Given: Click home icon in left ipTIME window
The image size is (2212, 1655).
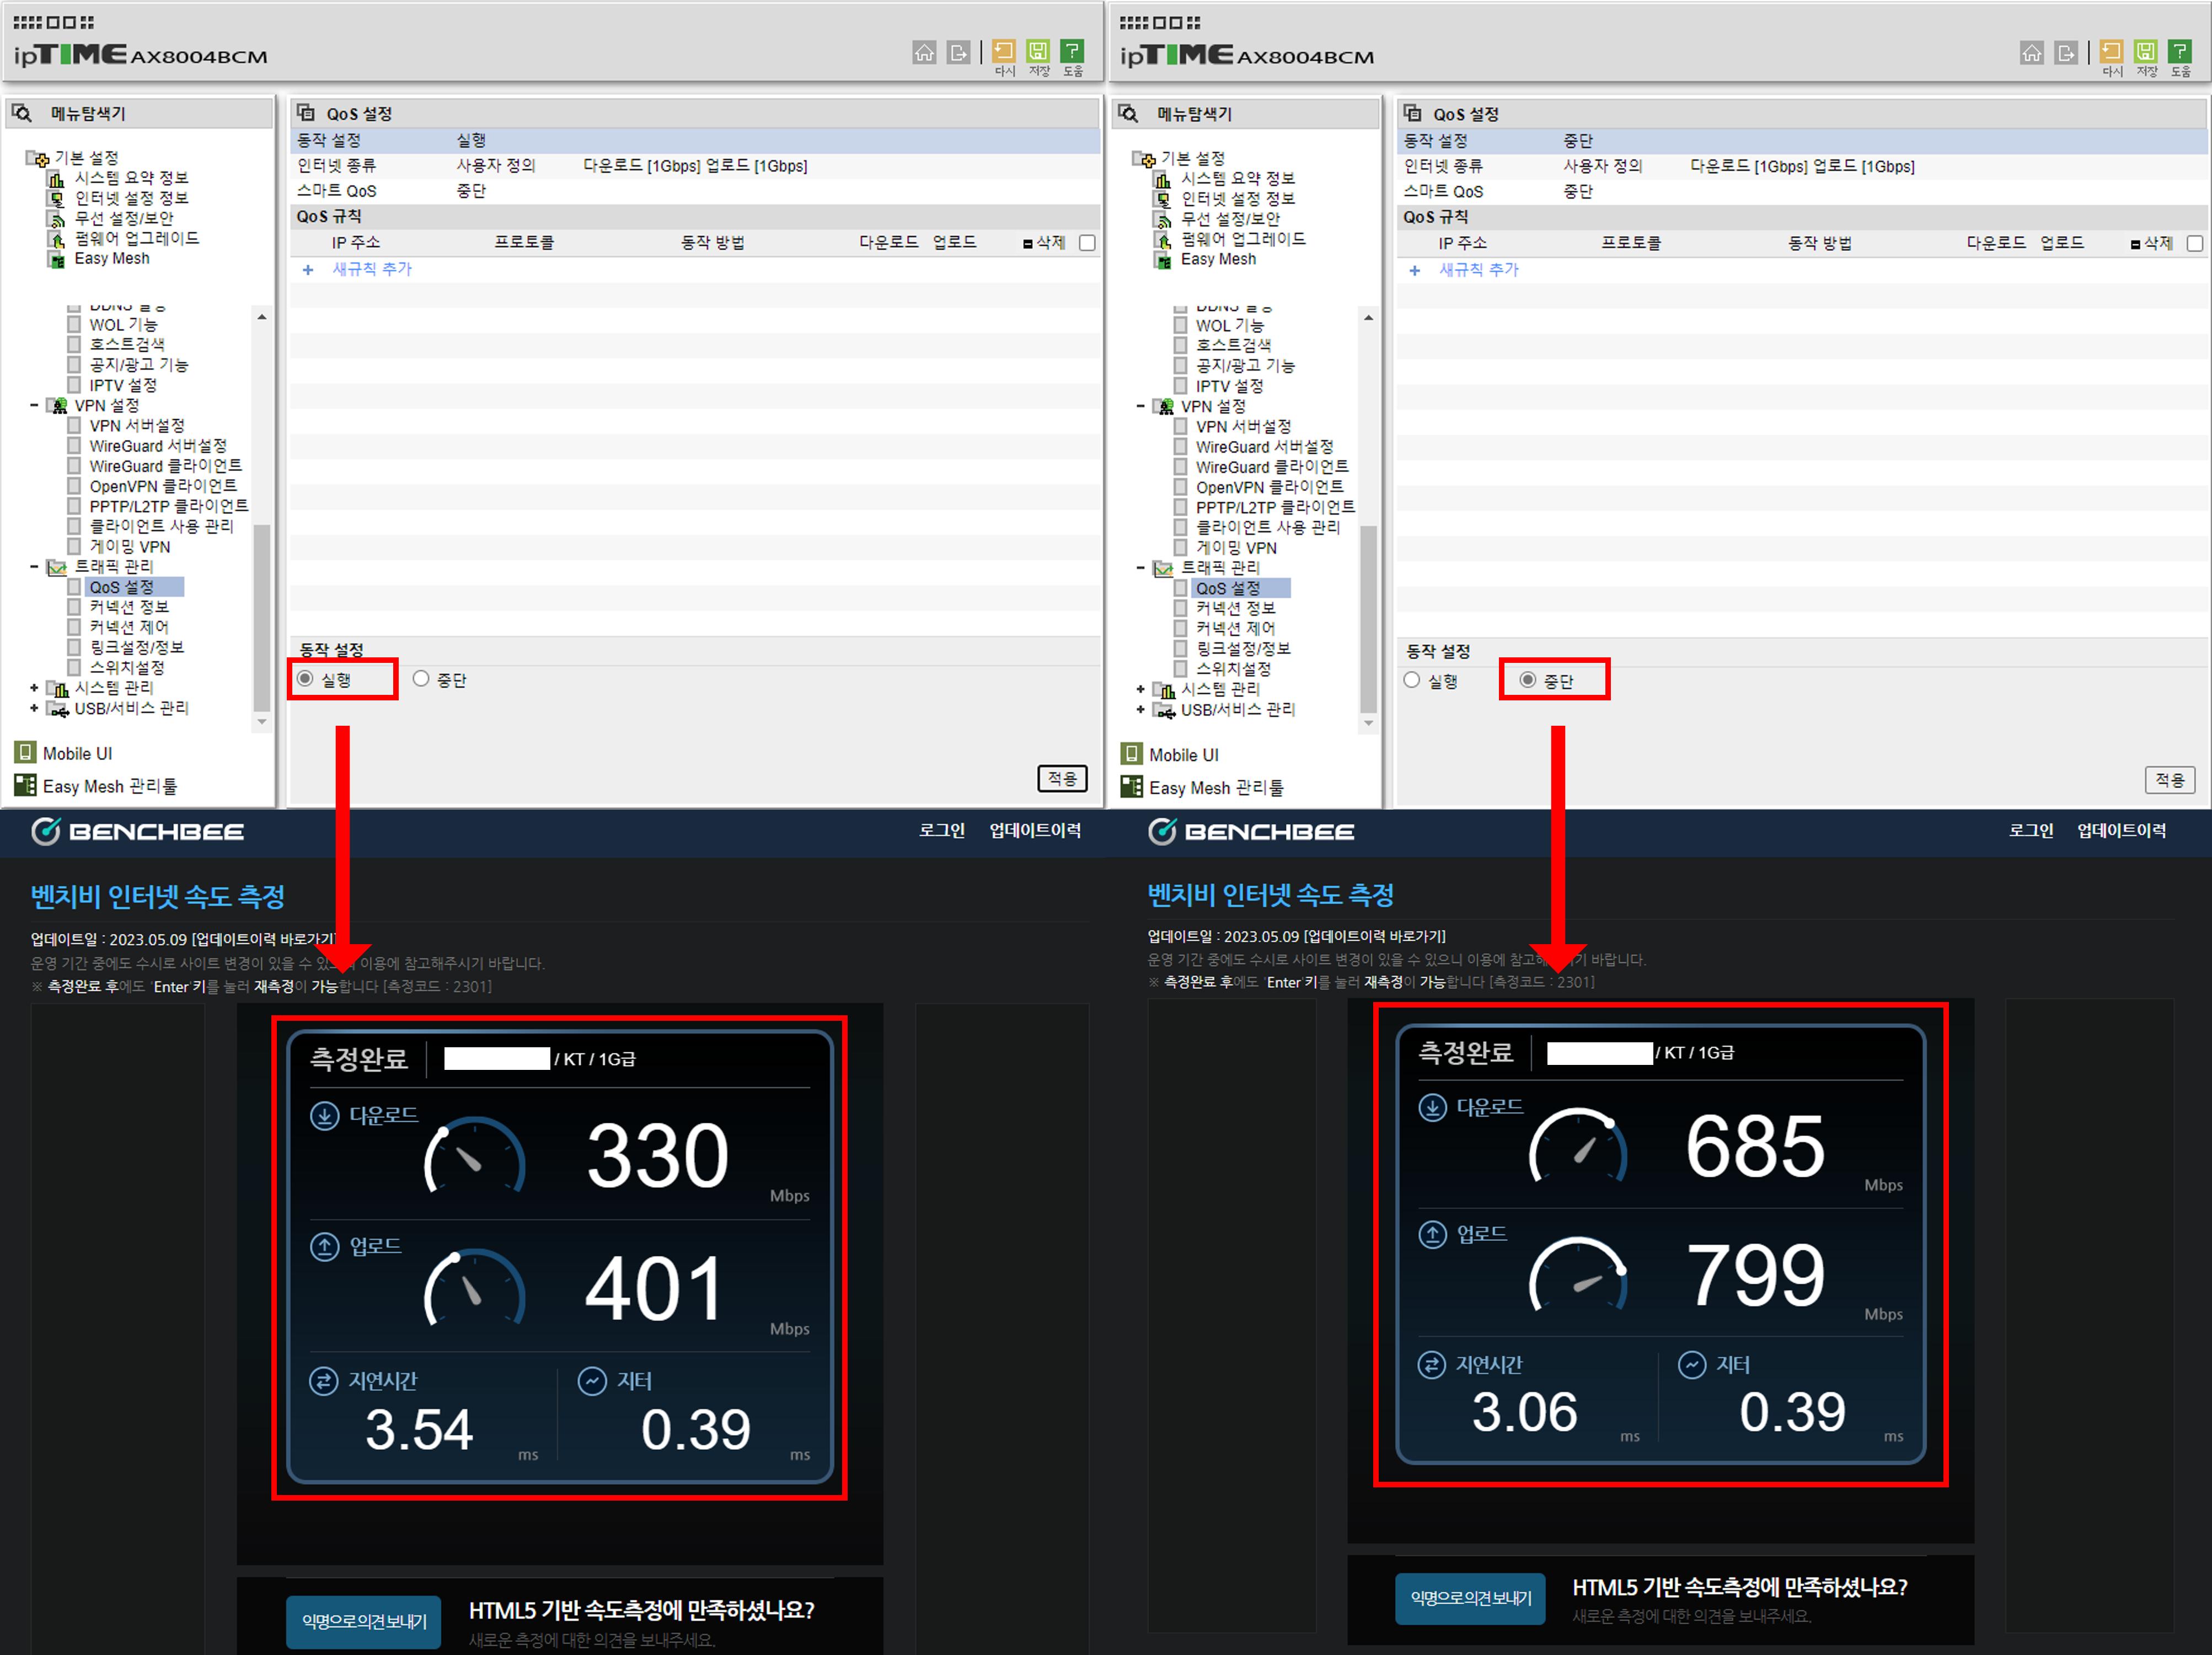Looking at the screenshot, I should (924, 52).
